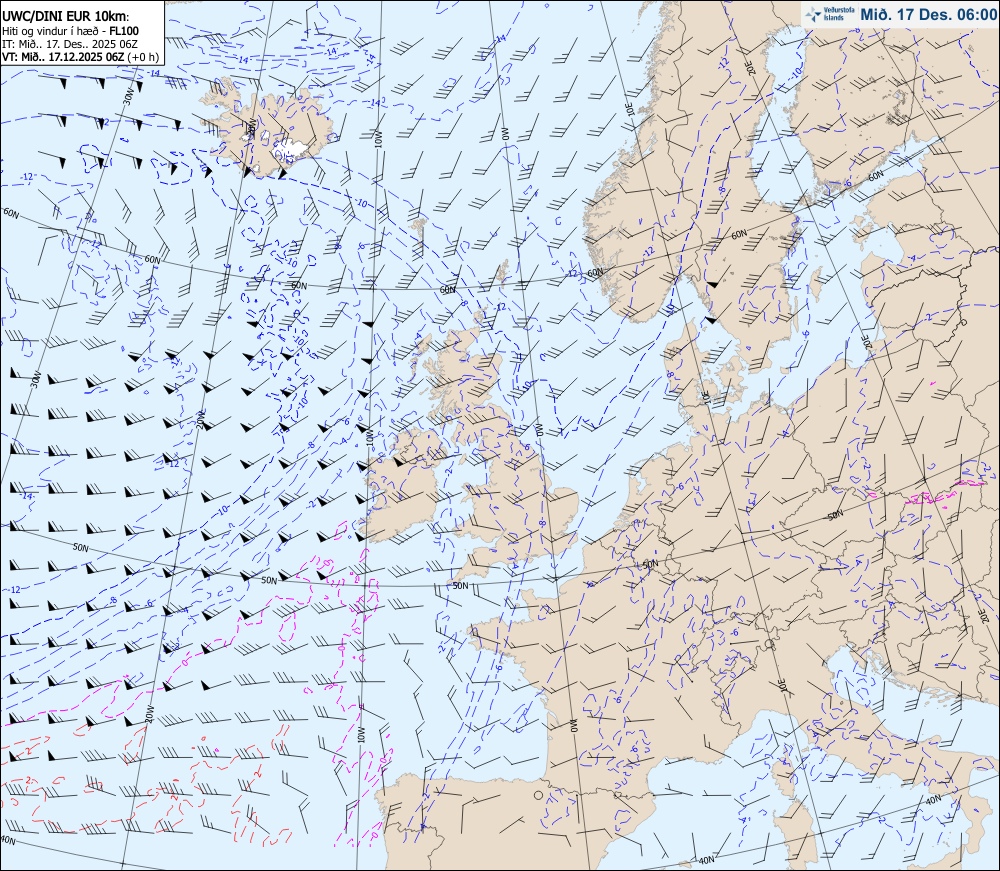Click 'Hiti og vindur í hæð - FL100' line
This screenshot has height=871, width=1000.
click(x=70, y=31)
